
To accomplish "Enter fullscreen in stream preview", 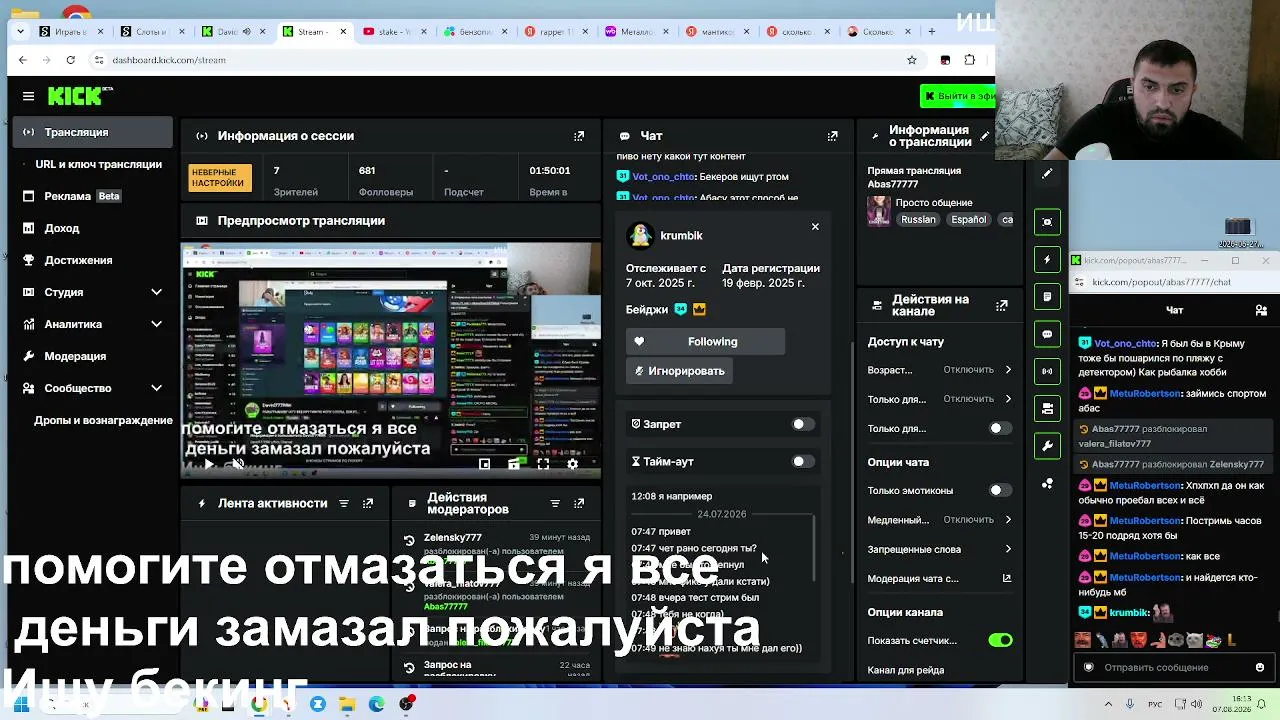I will point(543,464).
